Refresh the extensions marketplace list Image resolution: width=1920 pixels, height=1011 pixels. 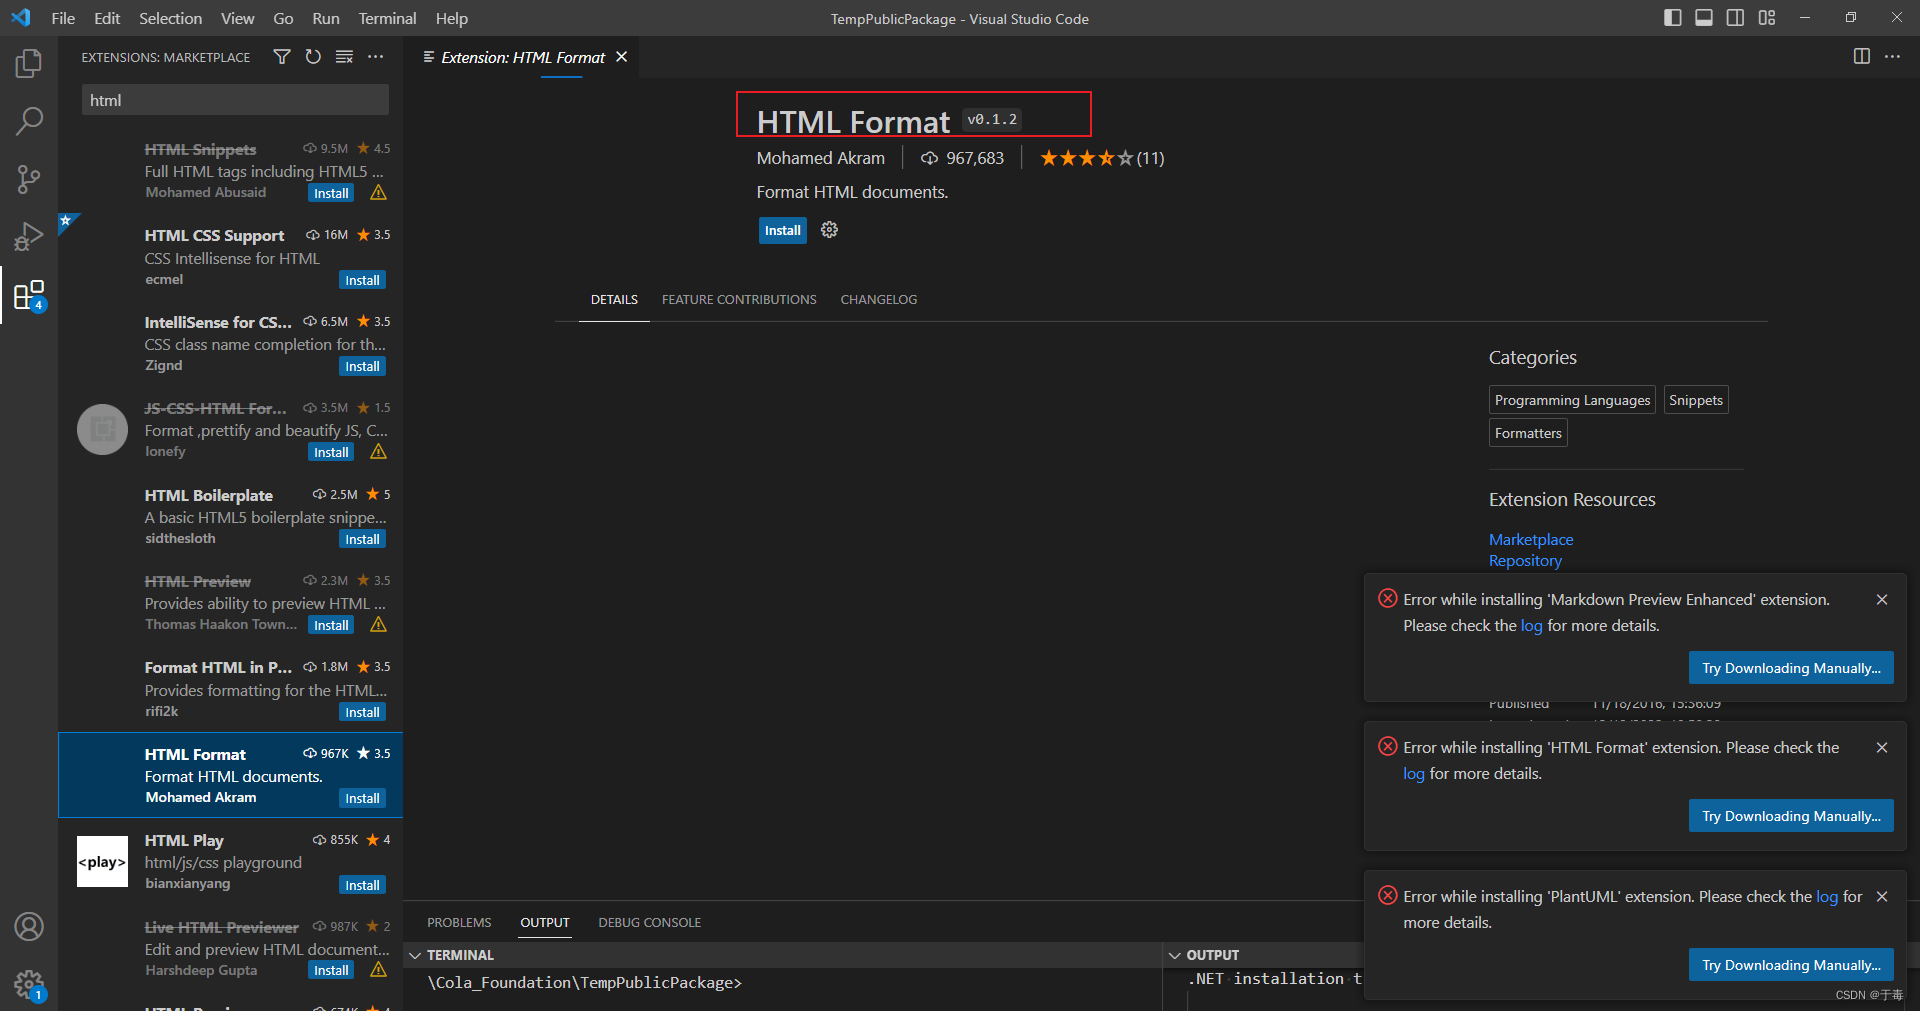(313, 57)
